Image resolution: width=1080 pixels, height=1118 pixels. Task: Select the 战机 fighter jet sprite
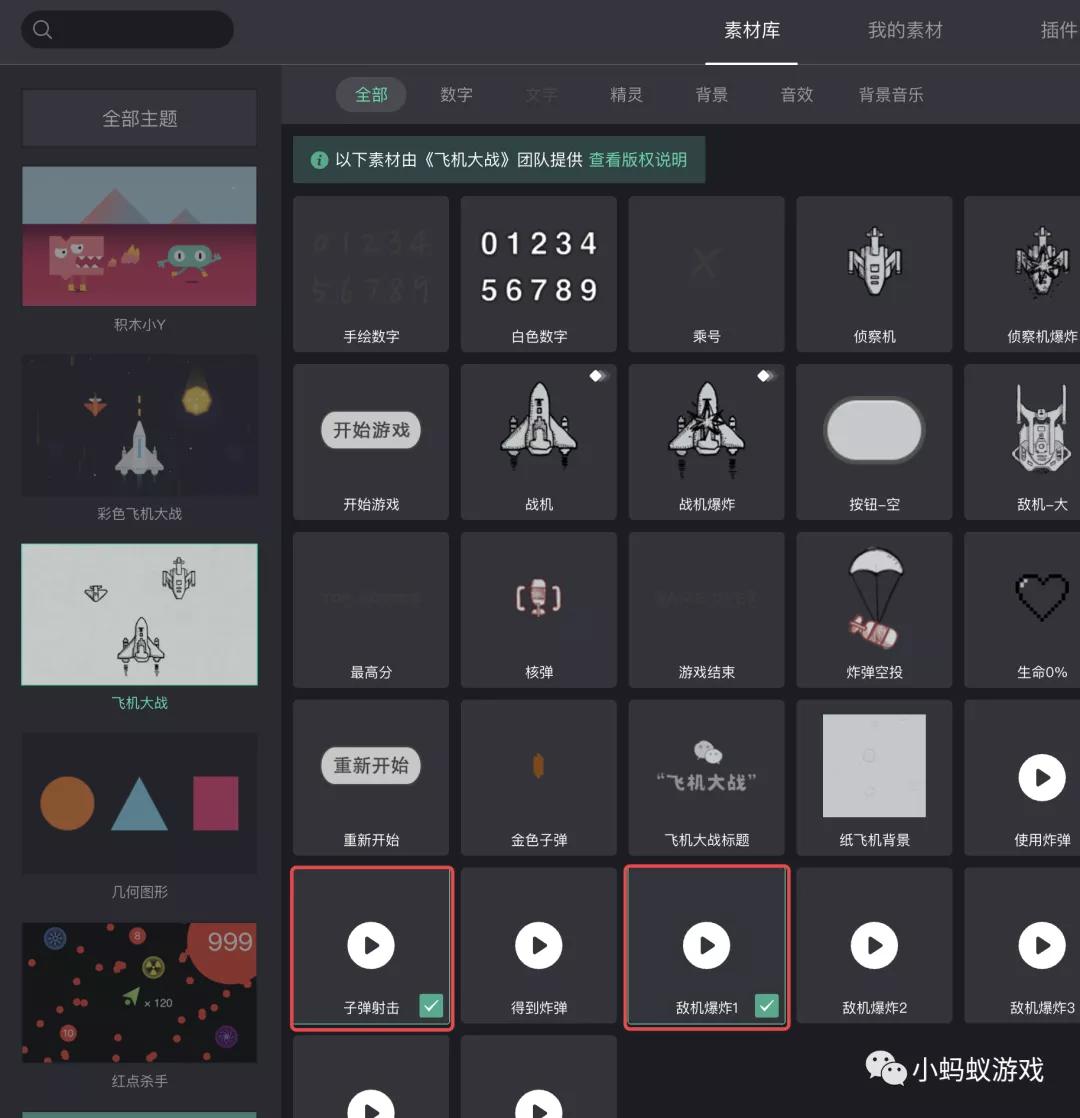[x=538, y=430]
